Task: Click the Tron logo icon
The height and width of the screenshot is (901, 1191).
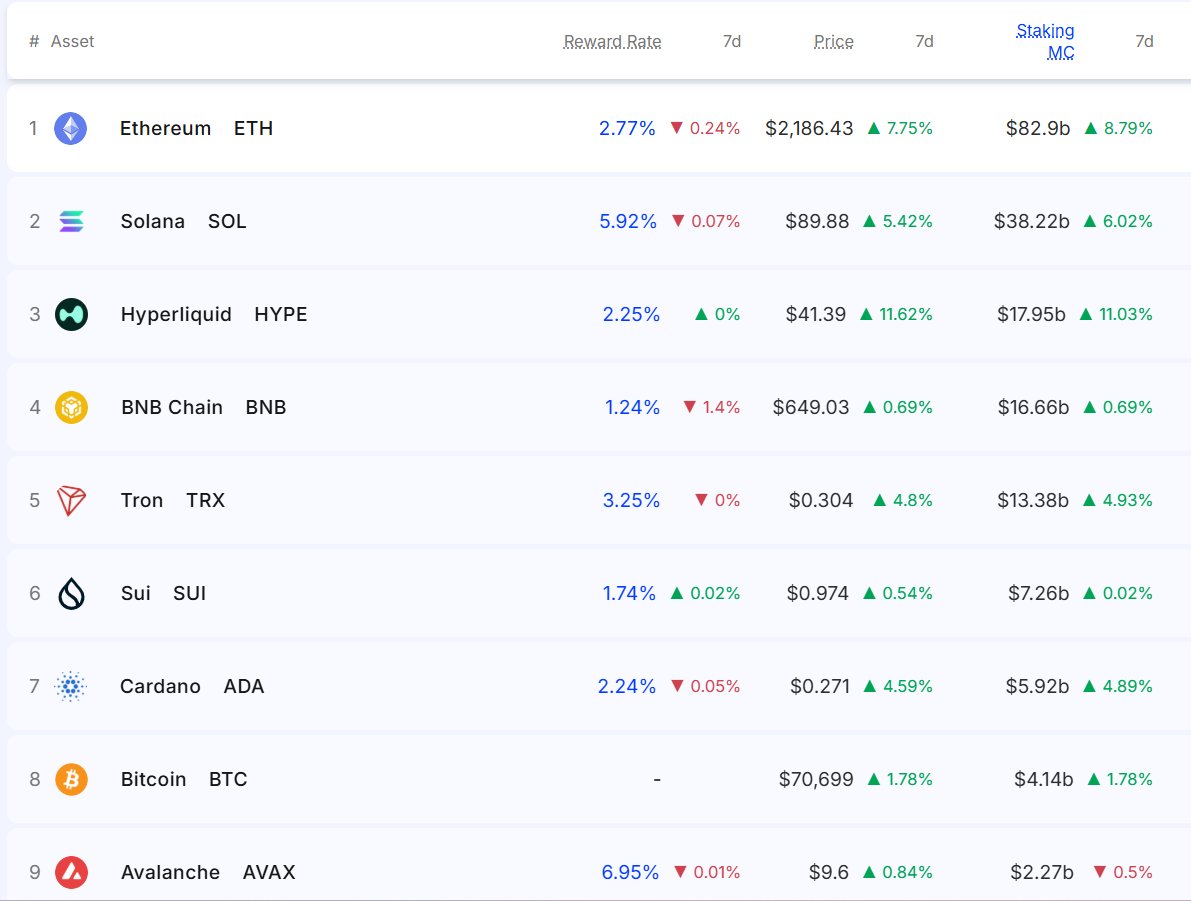Action: [71, 501]
